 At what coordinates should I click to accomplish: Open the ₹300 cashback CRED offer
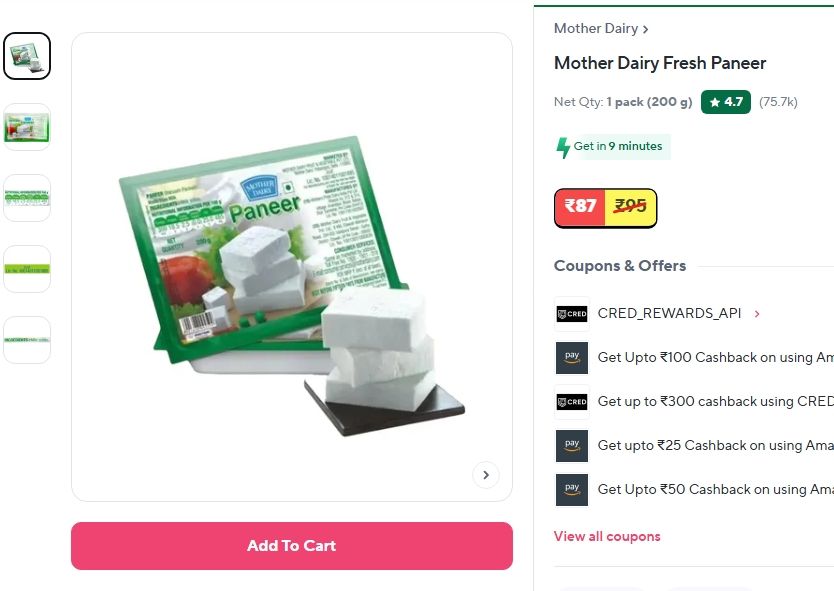(715, 402)
